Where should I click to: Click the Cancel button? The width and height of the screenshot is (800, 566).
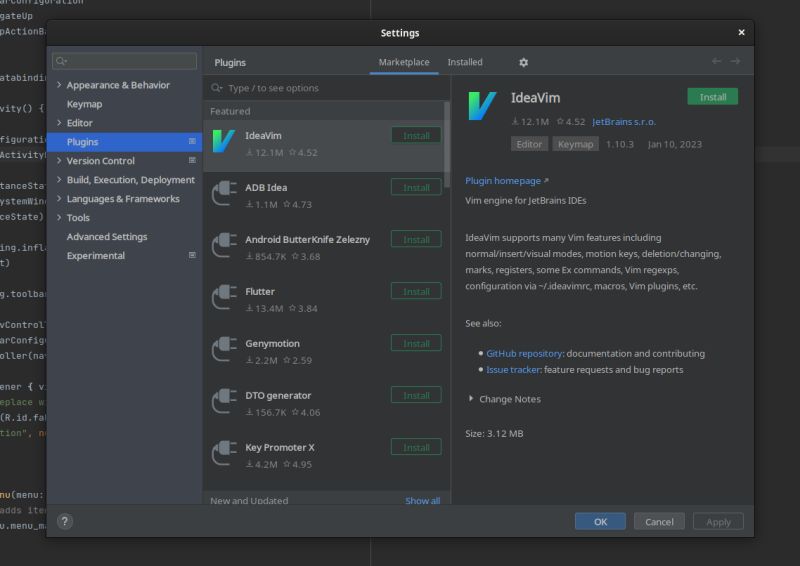pos(659,522)
